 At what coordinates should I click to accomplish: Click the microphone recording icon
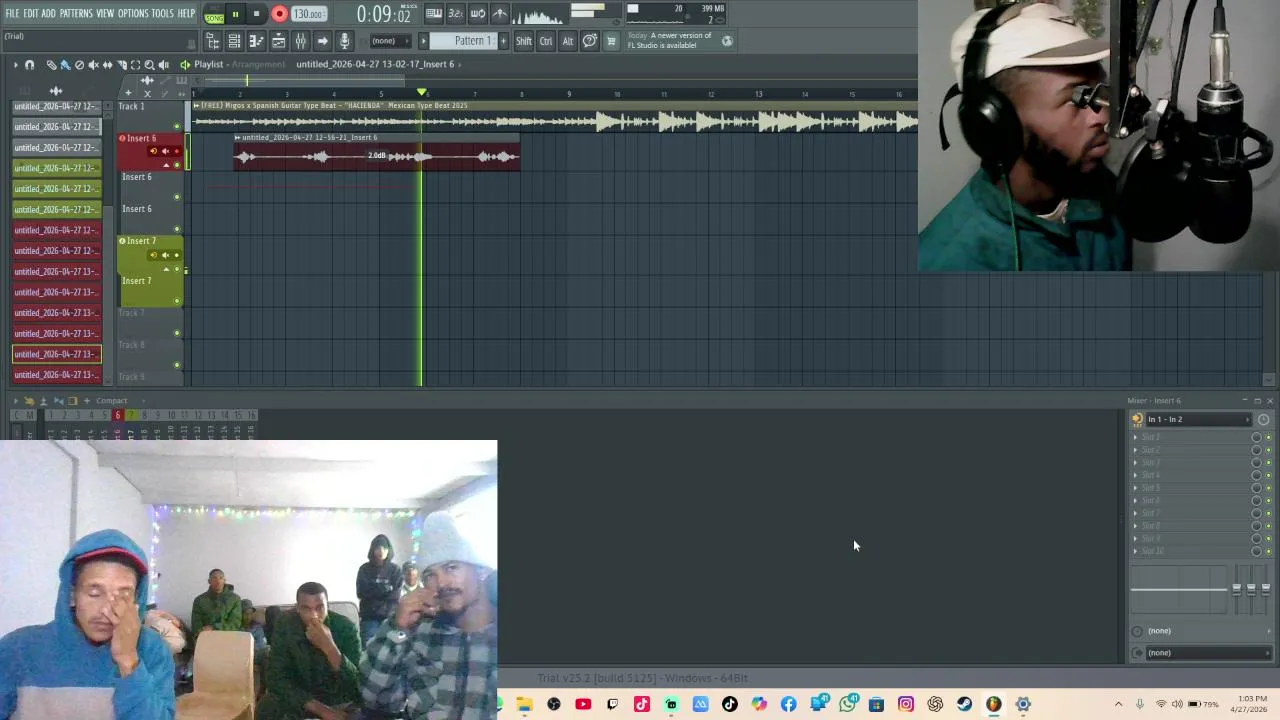(x=344, y=41)
